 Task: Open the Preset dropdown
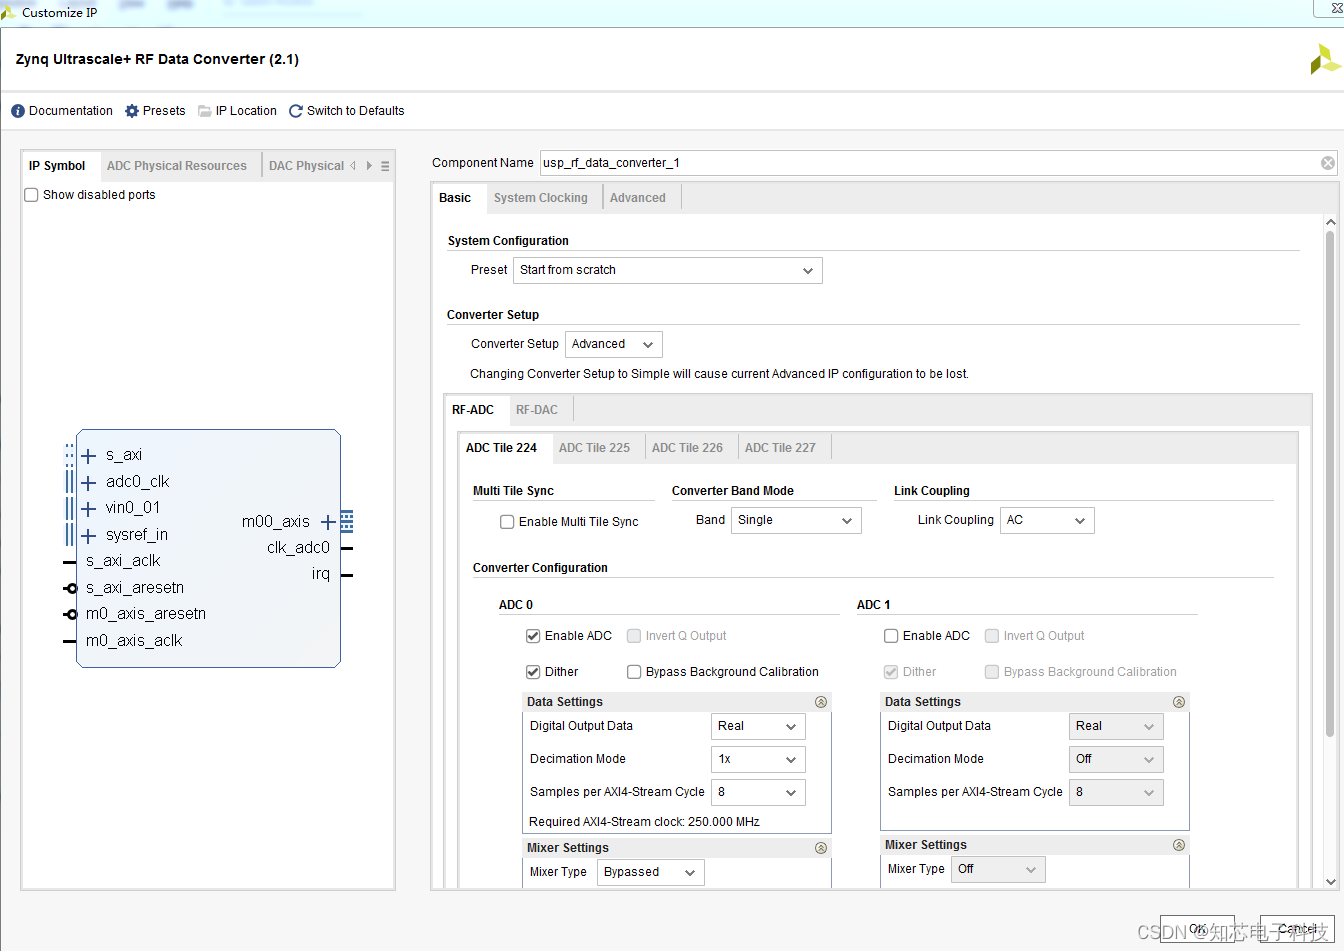point(668,270)
